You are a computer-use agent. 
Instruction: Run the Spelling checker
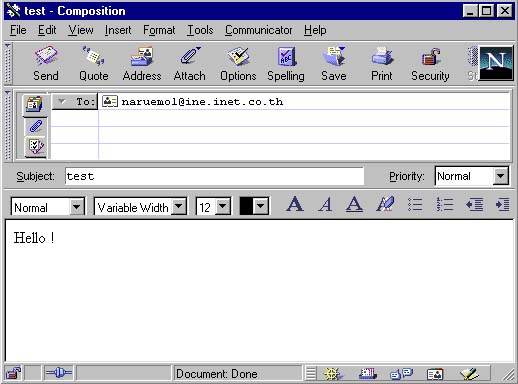pyautogui.click(x=286, y=64)
